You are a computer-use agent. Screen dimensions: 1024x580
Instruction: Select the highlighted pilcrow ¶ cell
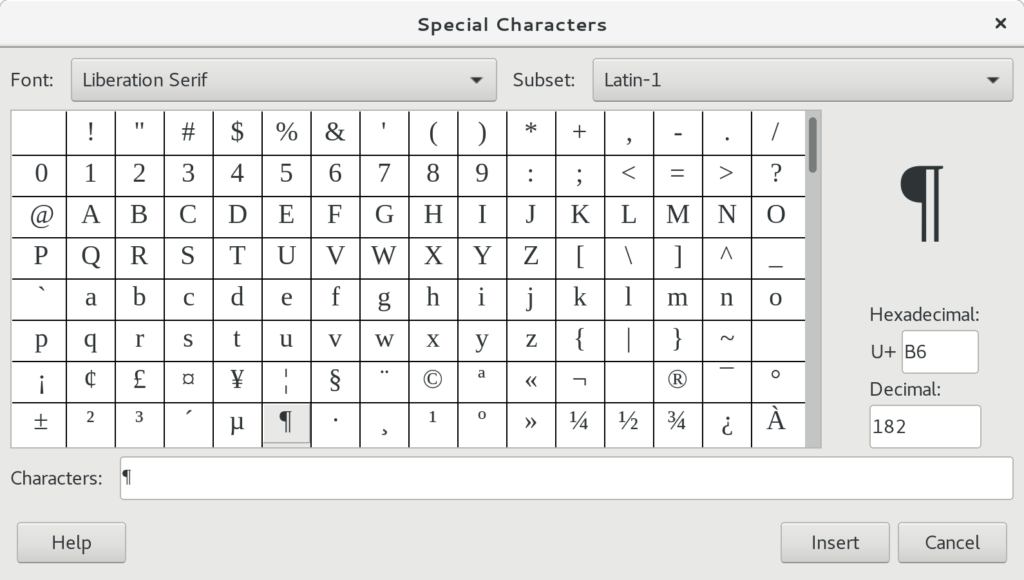click(286, 423)
